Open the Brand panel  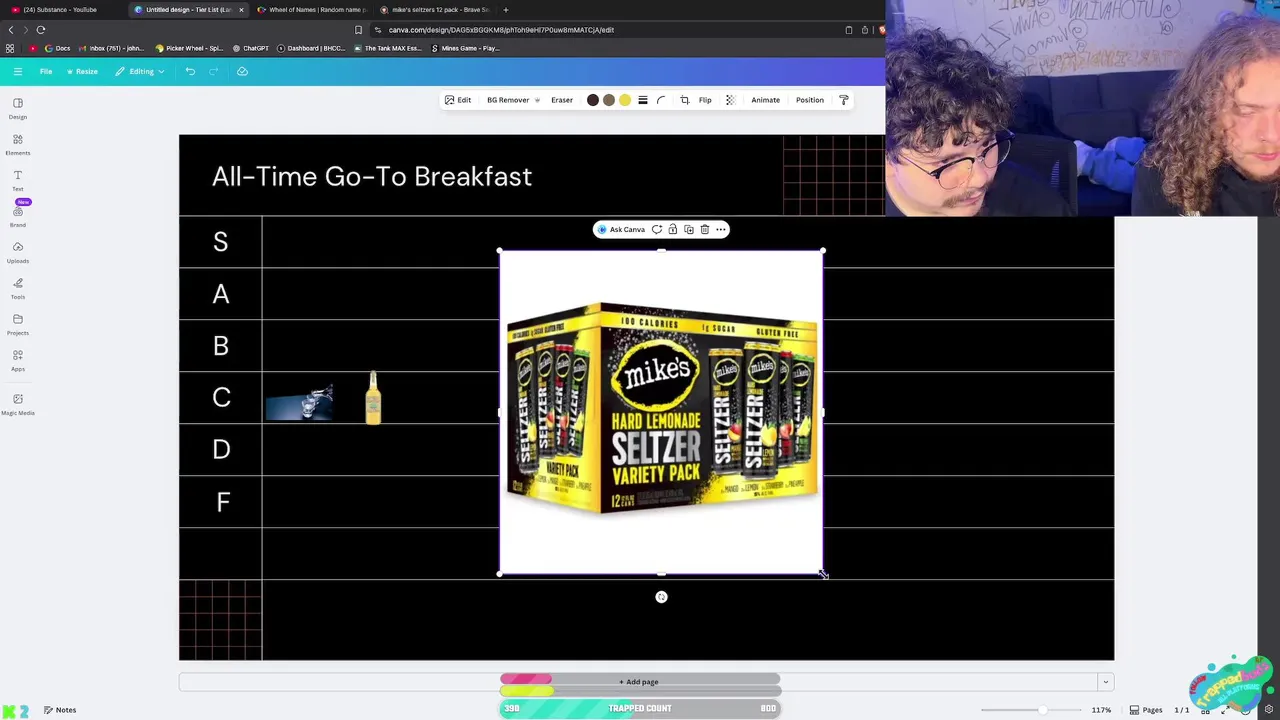(x=18, y=216)
